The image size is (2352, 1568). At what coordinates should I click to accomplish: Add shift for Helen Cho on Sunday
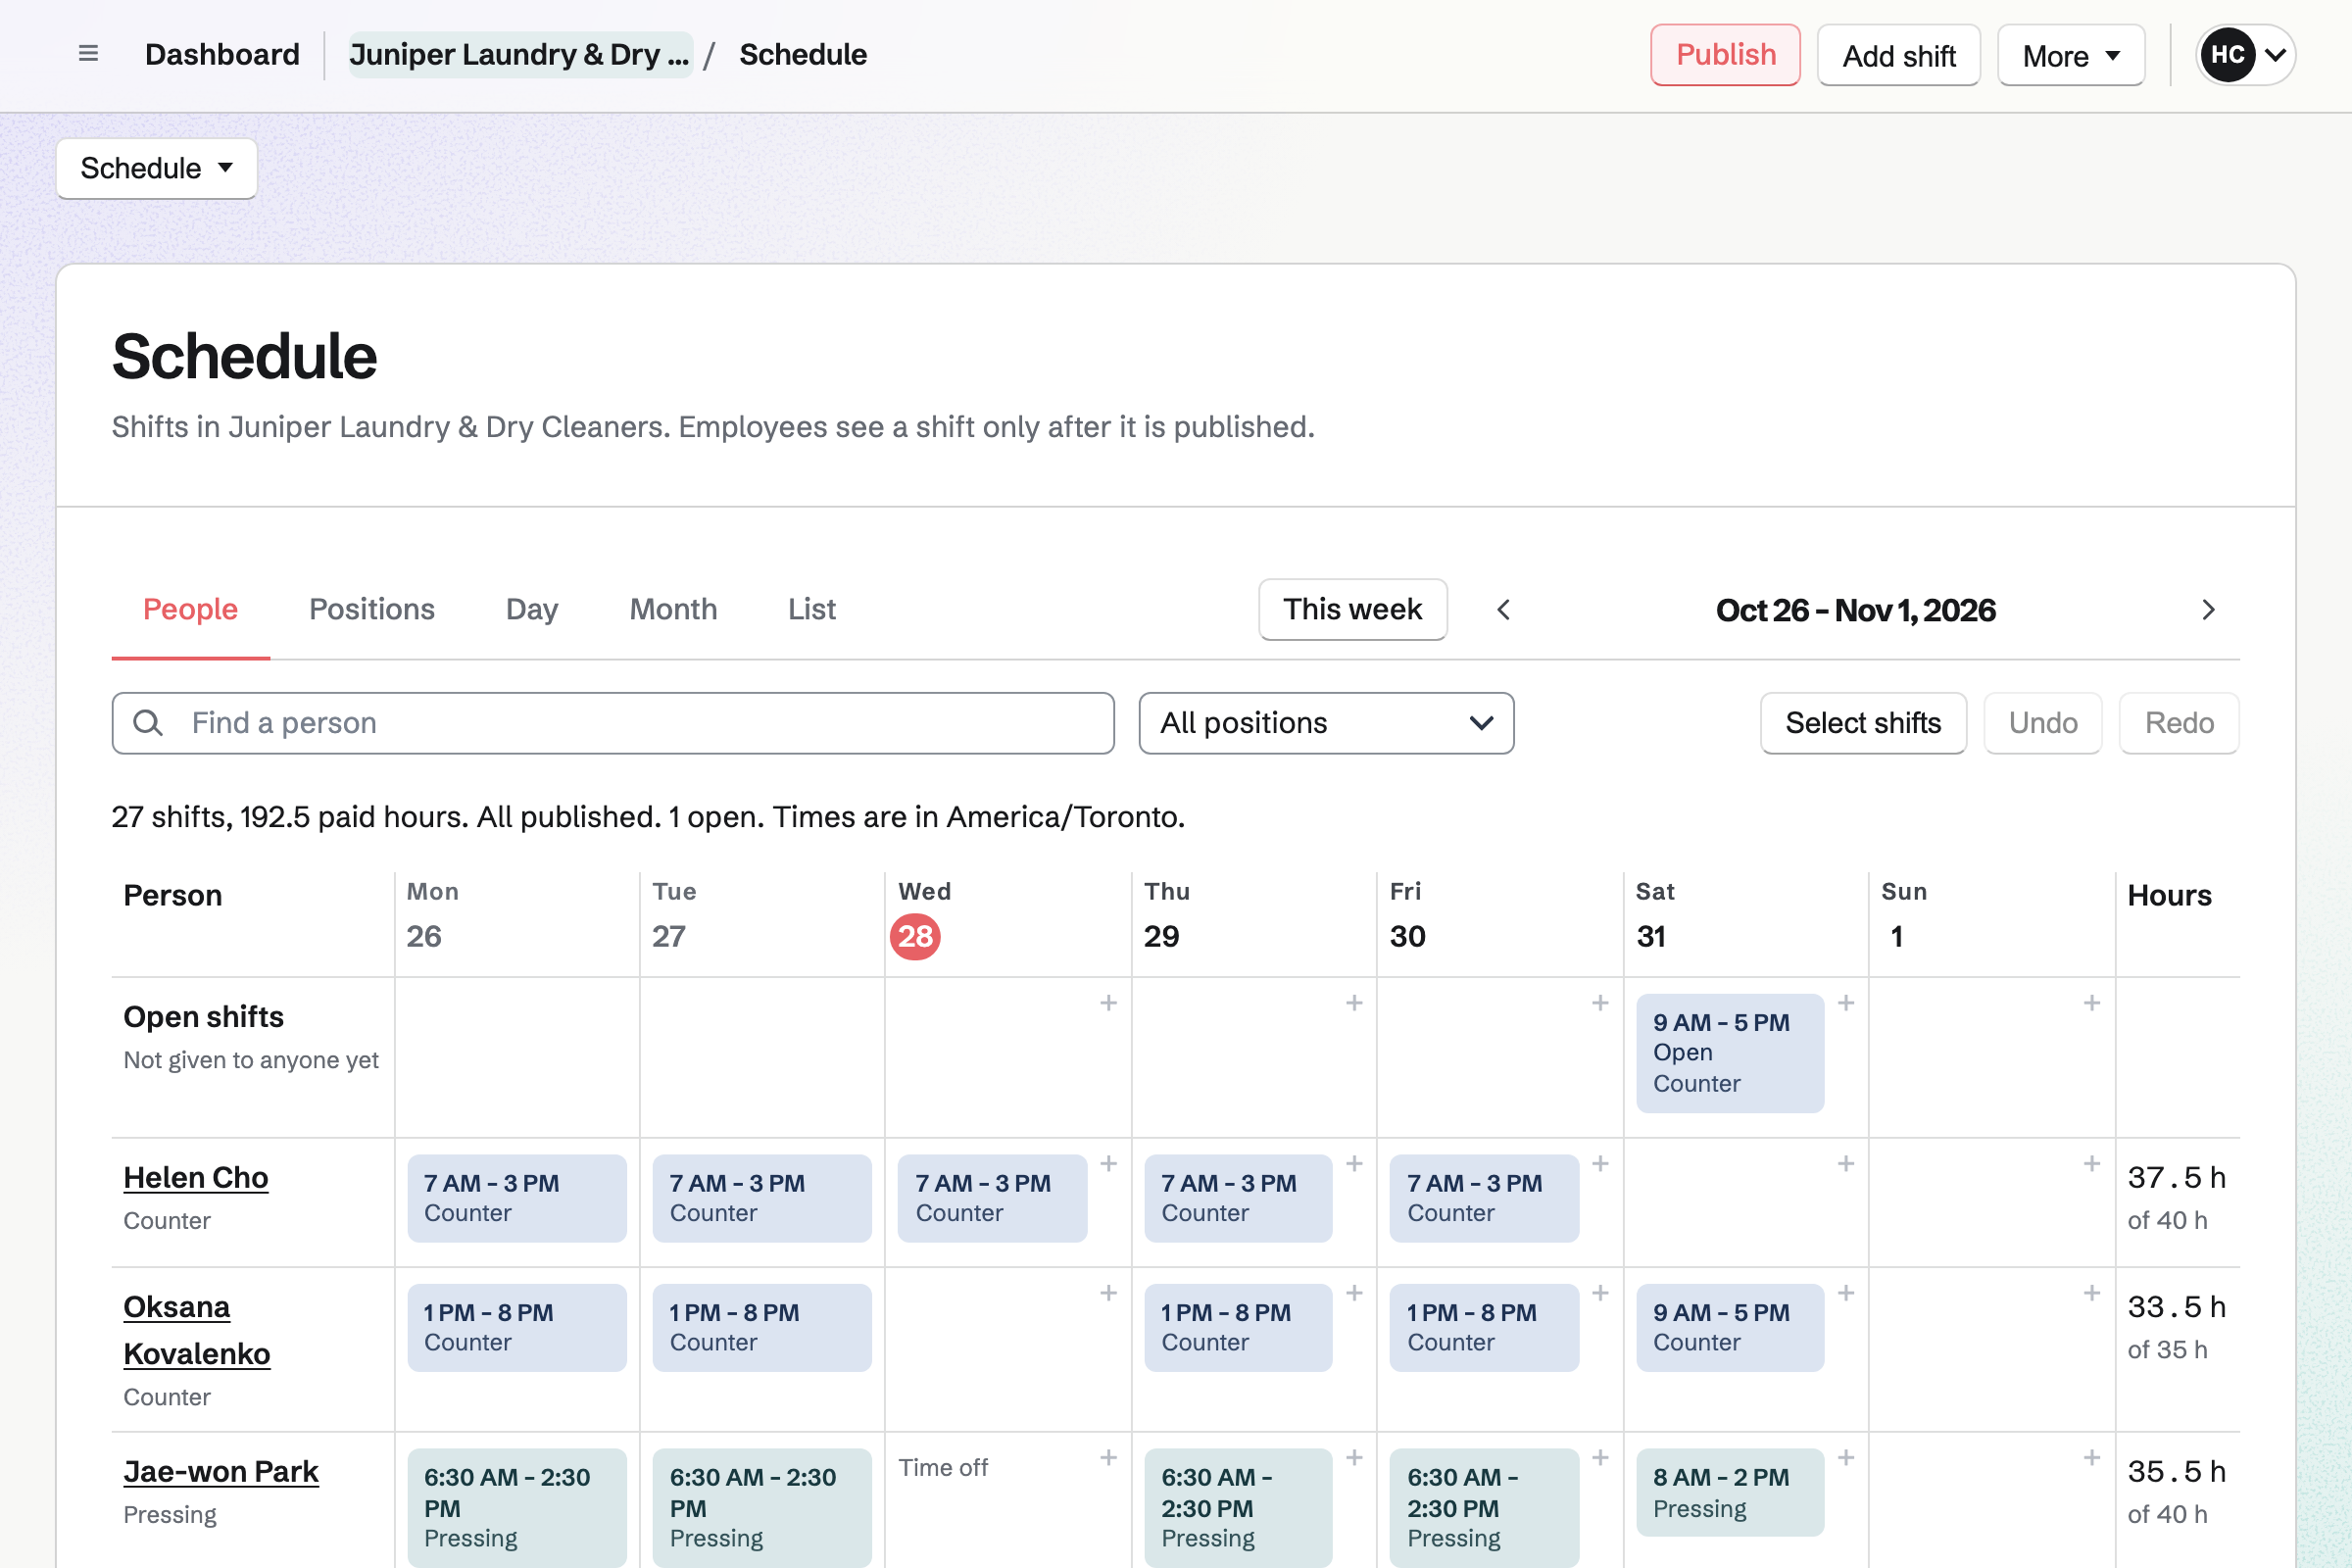point(2091,1164)
